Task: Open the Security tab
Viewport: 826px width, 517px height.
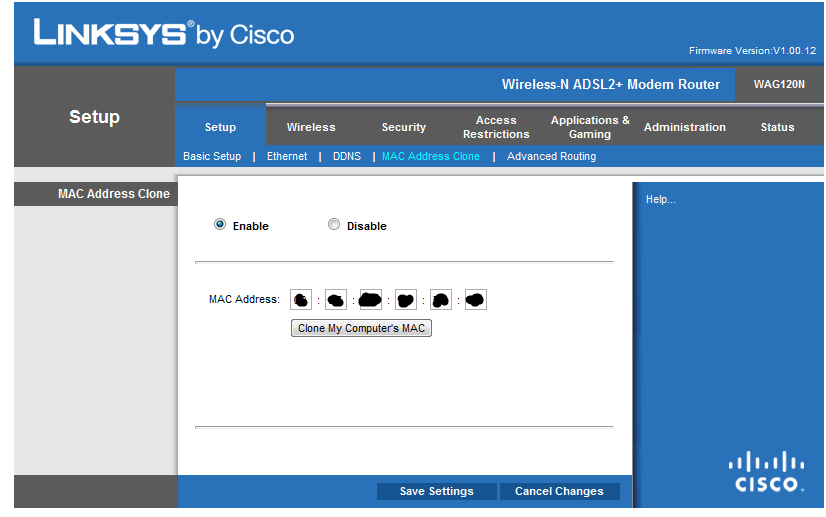Action: click(404, 127)
